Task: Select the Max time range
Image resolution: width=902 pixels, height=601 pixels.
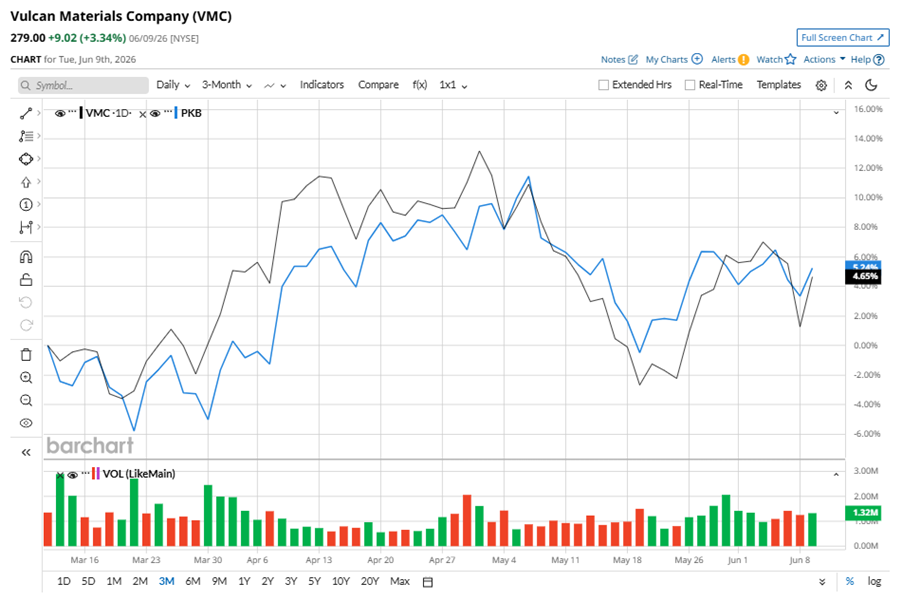Action: point(400,581)
